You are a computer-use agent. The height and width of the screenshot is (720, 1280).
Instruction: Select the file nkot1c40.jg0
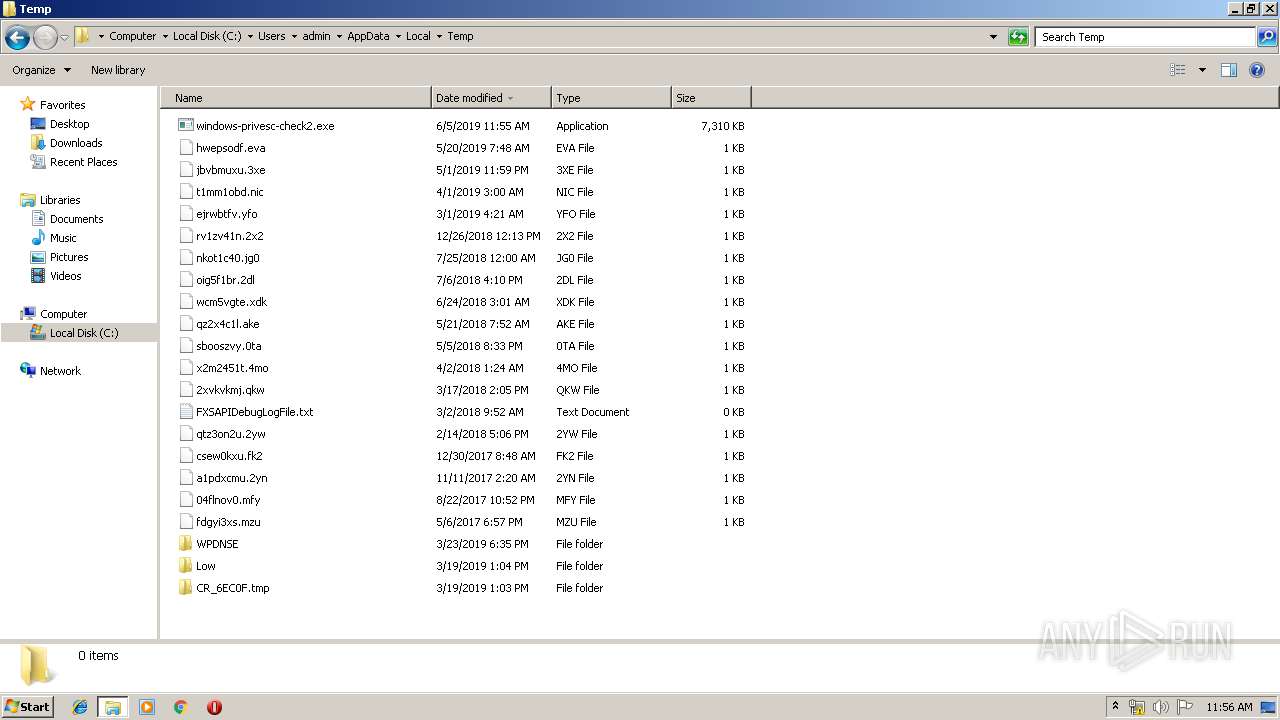coord(227,258)
